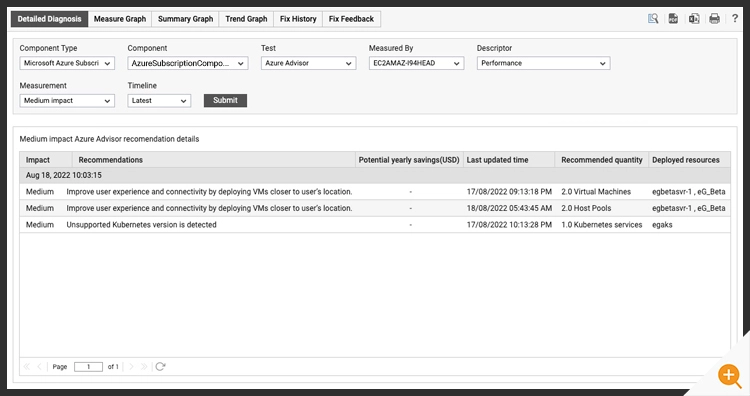Click the recommendation text in the Virtual Machines row
Image resolution: width=750 pixels, height=396 pixels.
(x=209, y=192)
